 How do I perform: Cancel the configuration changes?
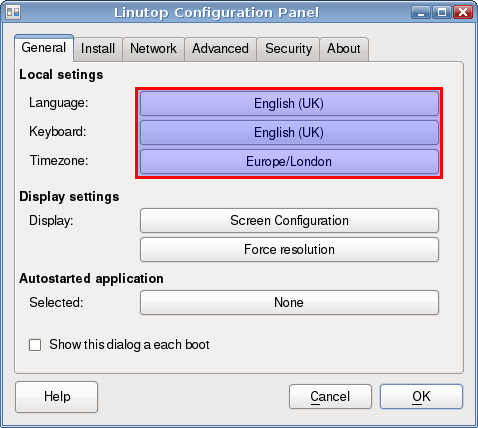[330, 397]
